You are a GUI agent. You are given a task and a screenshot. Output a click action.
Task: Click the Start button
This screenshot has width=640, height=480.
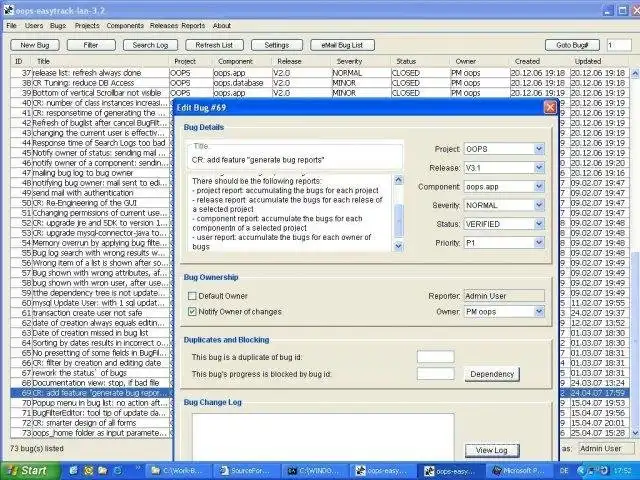tap(30, 471)
